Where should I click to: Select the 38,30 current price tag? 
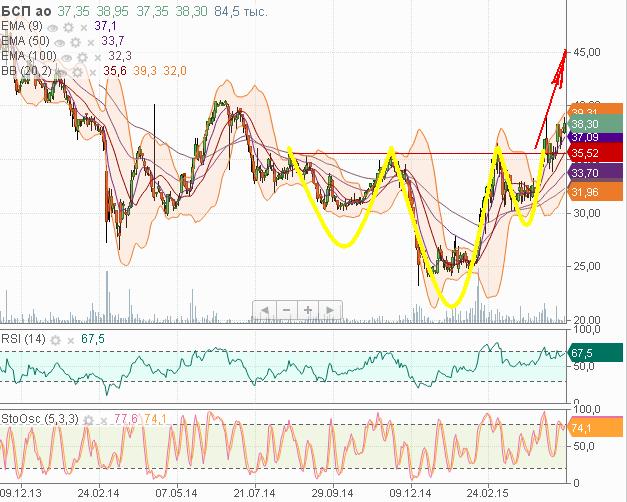[x=595, y=124]
